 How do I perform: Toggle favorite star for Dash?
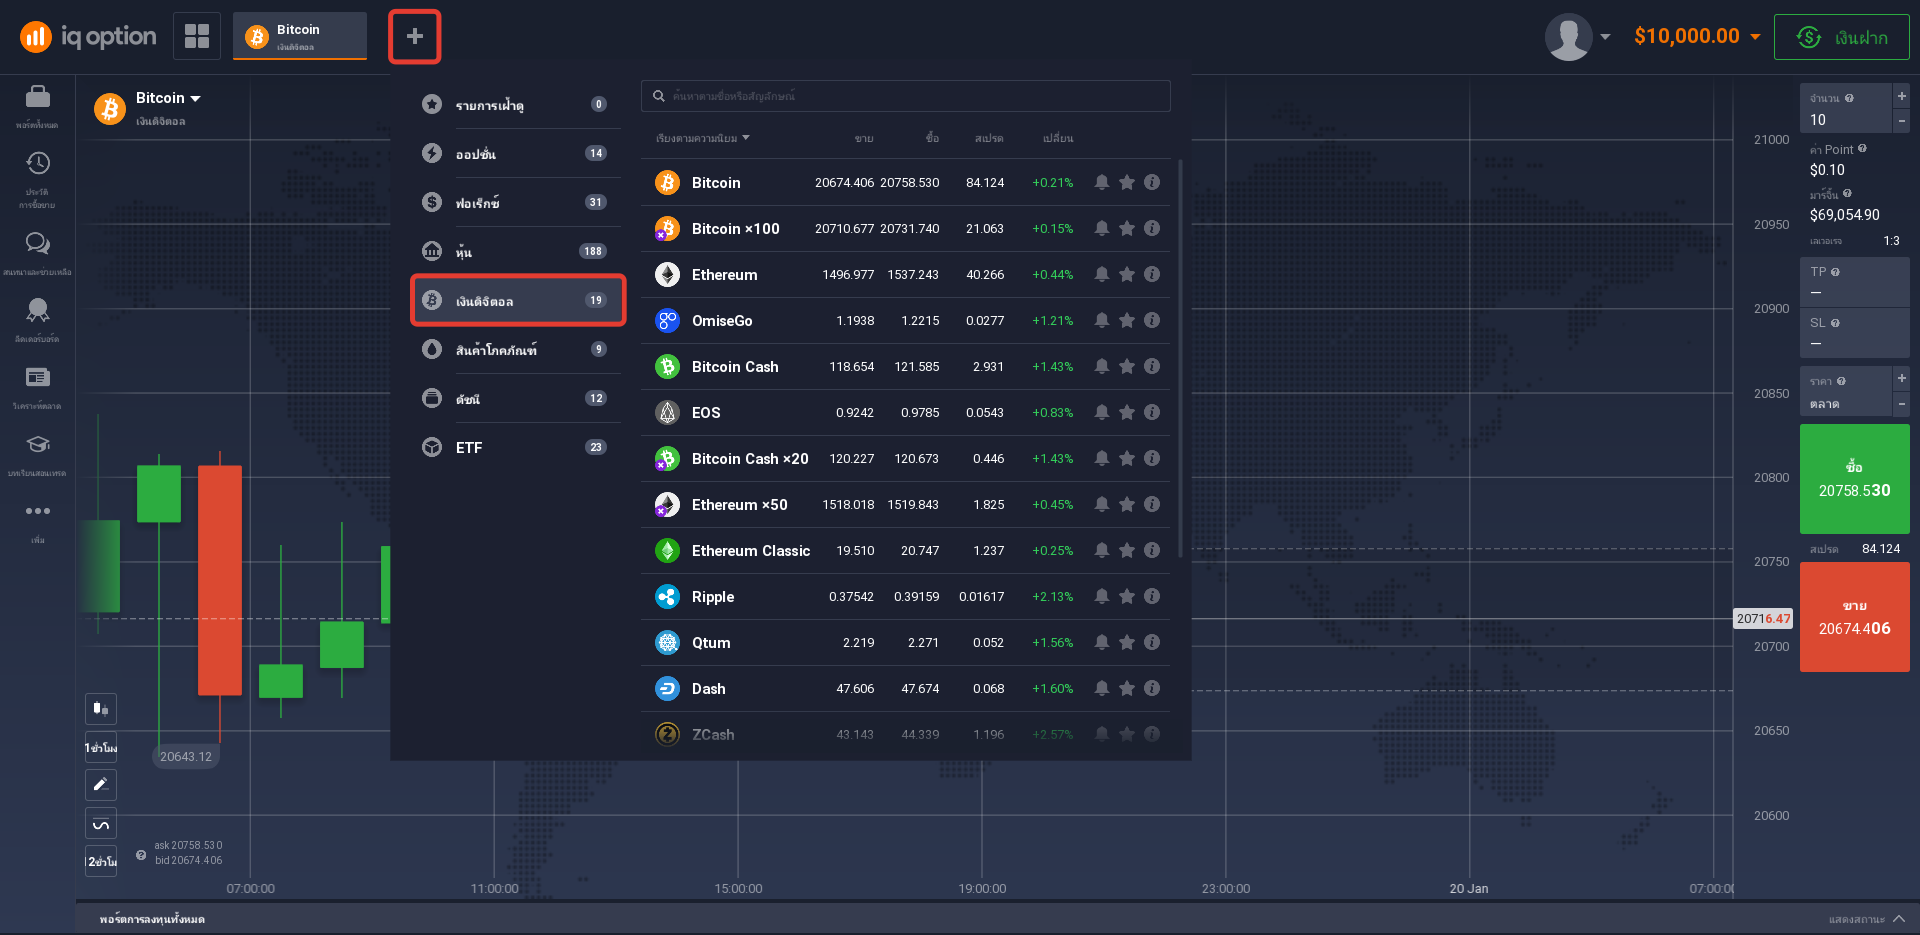[x=1127, y=688]
